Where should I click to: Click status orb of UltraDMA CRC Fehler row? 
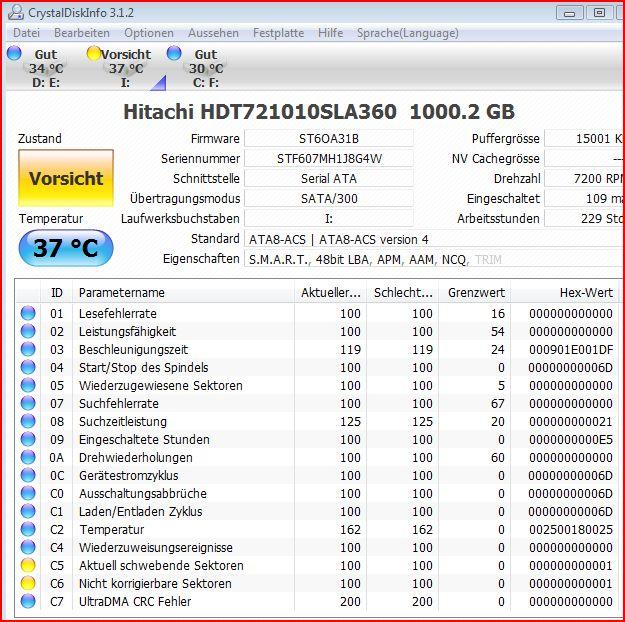tap(28, 601)
